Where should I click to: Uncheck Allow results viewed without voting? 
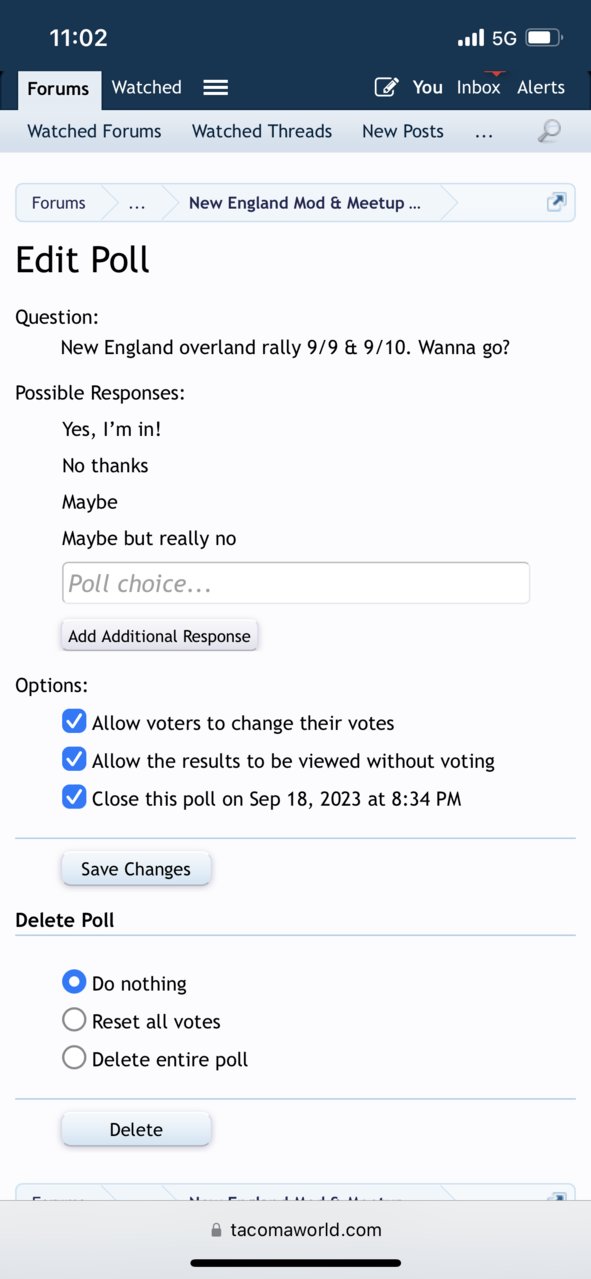click(74, 759)
